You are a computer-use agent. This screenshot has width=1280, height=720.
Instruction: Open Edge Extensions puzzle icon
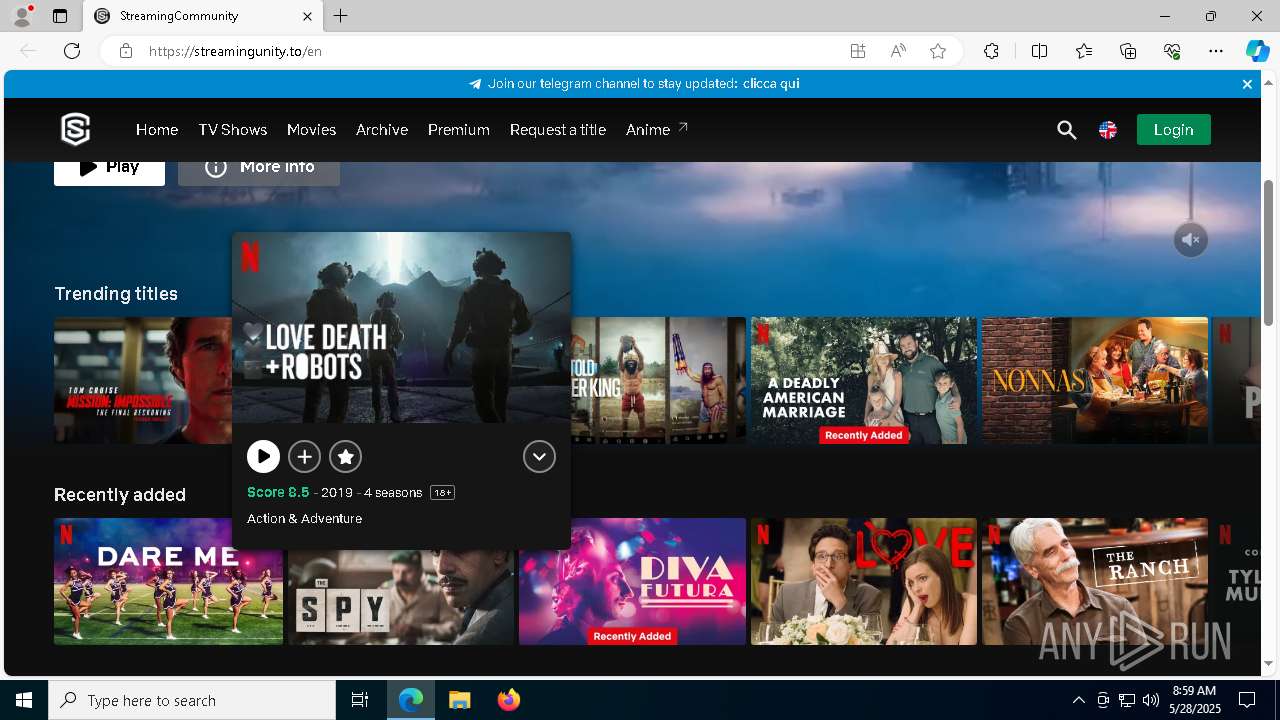click(991, 51)
